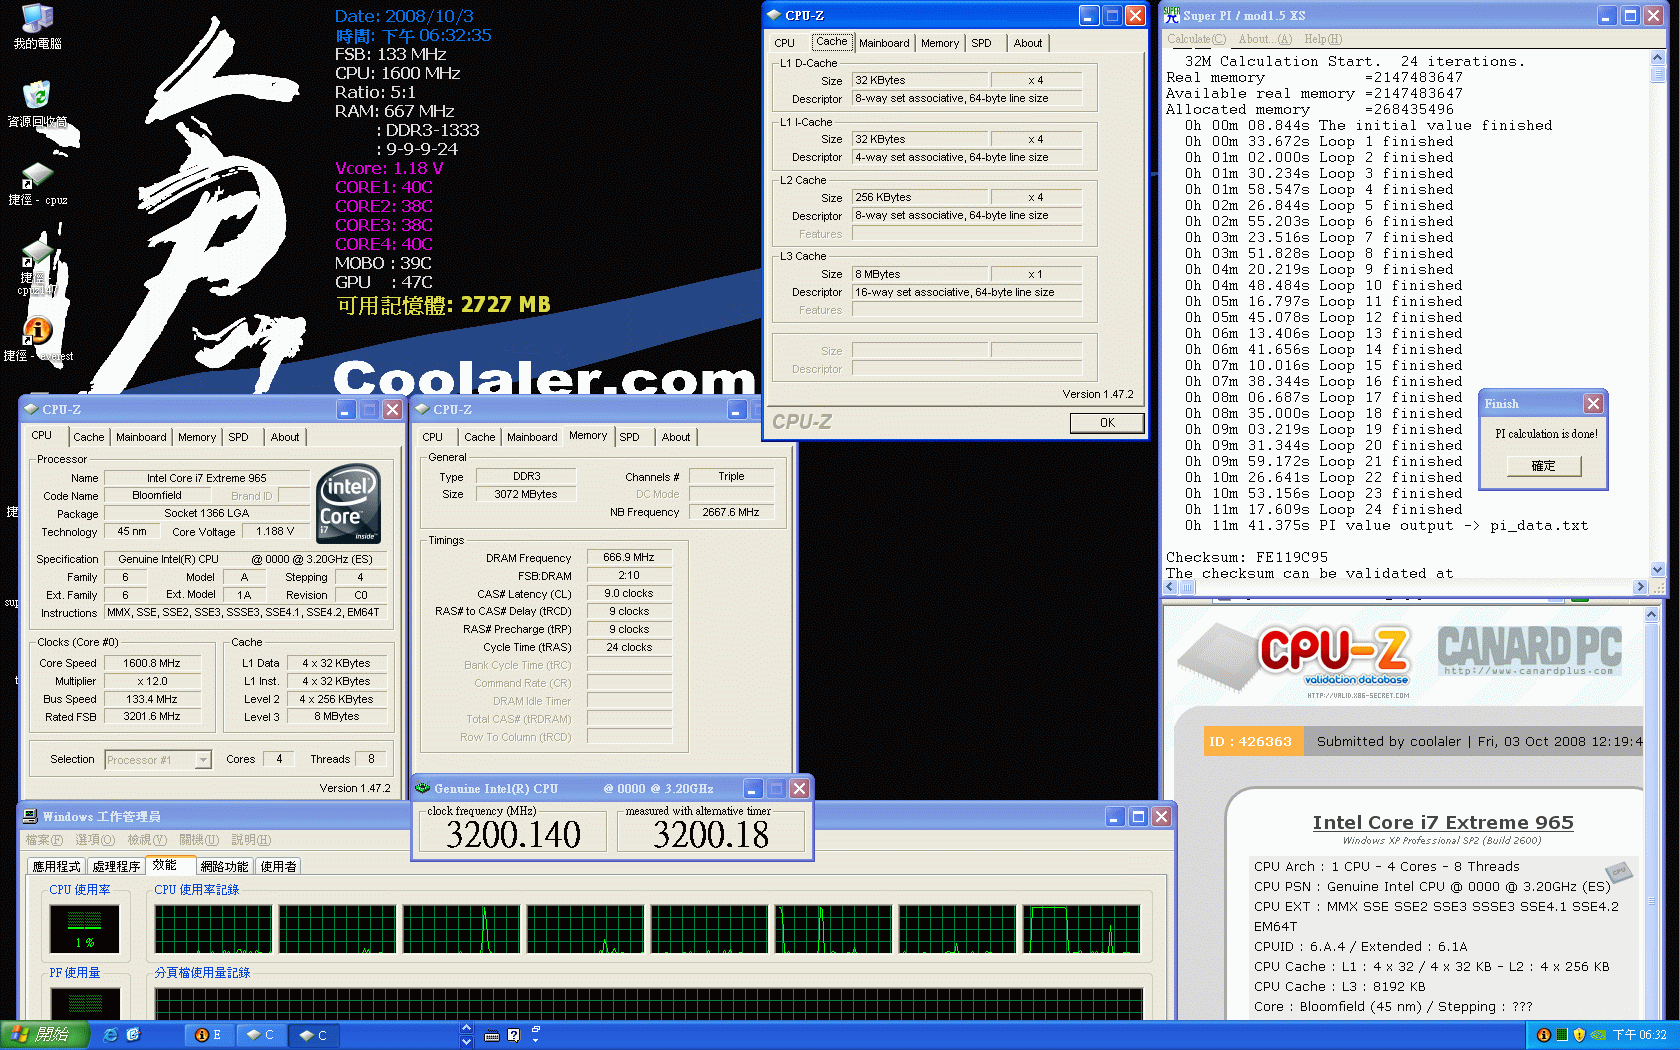Screen dimensions: 1680x1050
Task: Open the Intel Core i7 Extreme 965 link
Action: tap(1443, 822)
